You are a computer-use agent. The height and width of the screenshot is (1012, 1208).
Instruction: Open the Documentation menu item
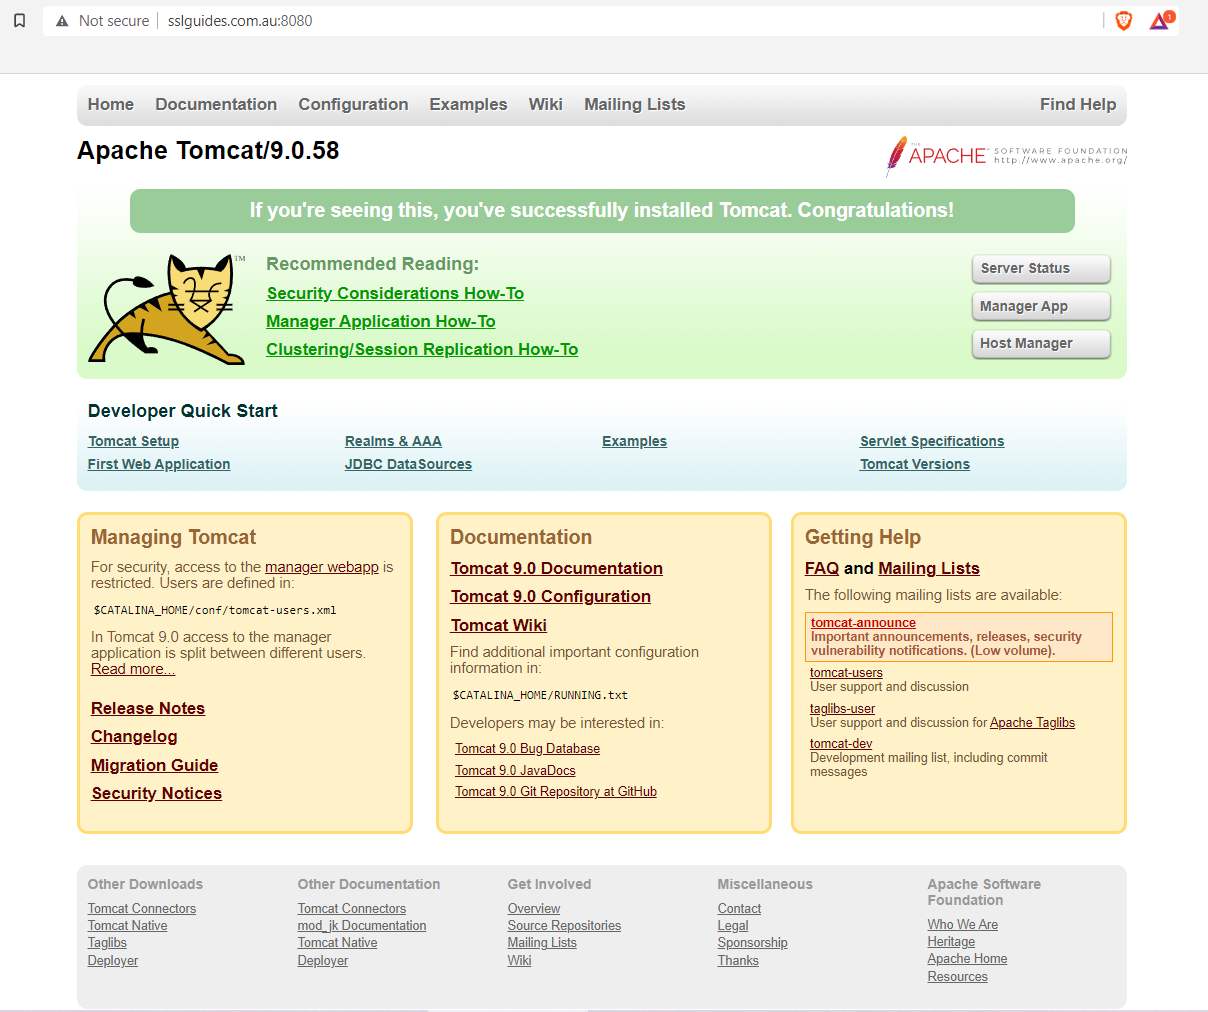pyautogui.click(x=216, y=104)
